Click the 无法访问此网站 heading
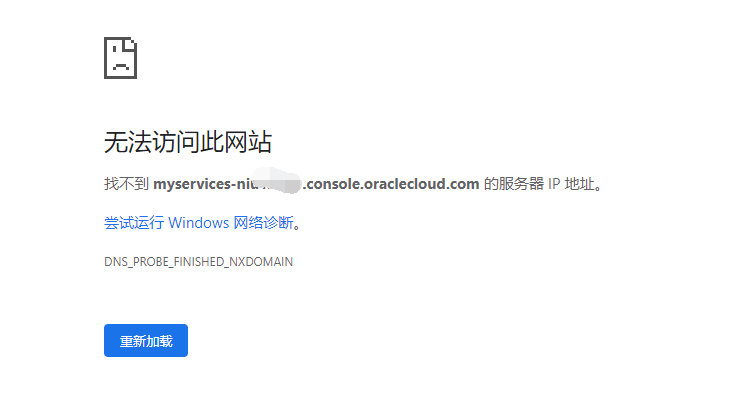This screenshot has height=409, width=745. 188,142
